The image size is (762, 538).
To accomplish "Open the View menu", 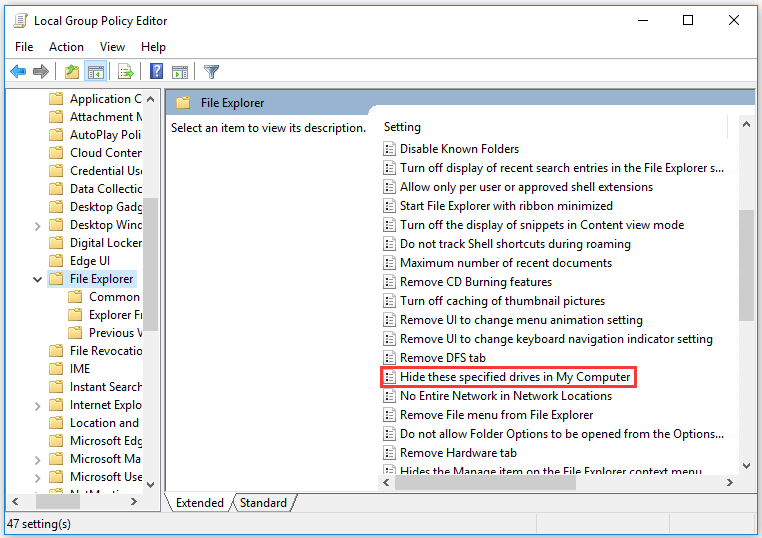I will 112,47.
